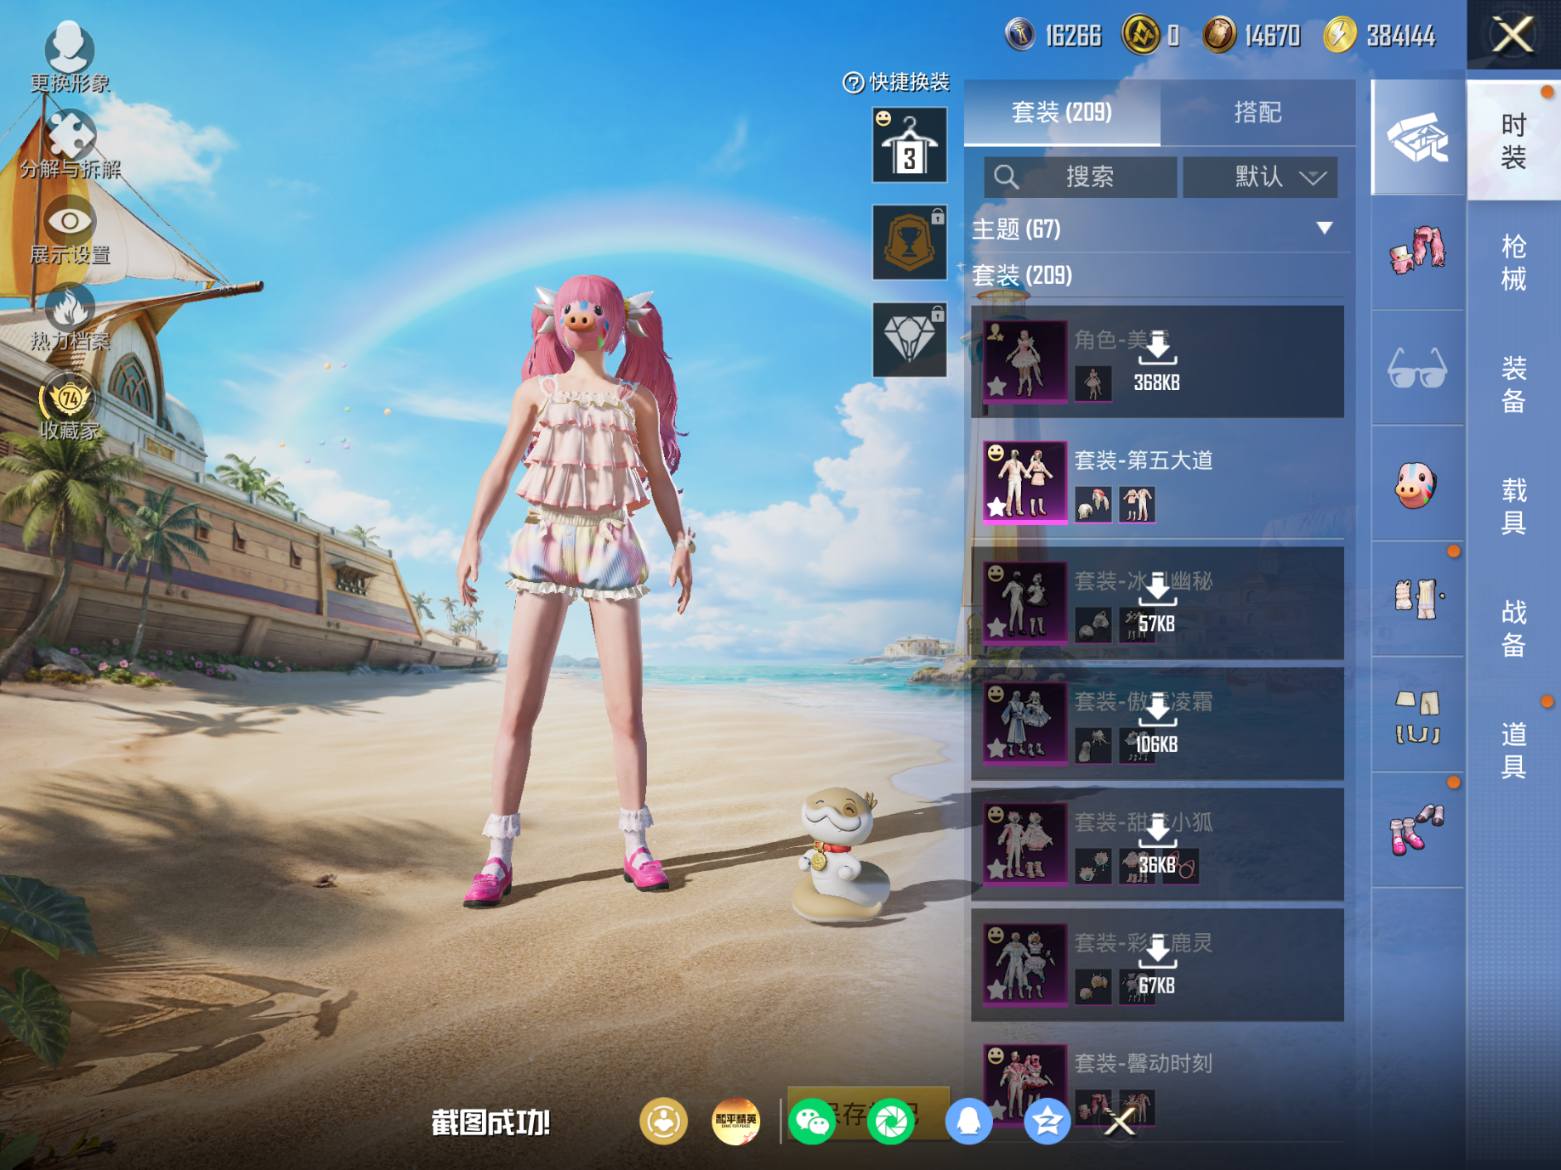This screenshot has width=1561, height=1170.
Task: Open the 热力档案 flame icon
Action: (69, 318)
